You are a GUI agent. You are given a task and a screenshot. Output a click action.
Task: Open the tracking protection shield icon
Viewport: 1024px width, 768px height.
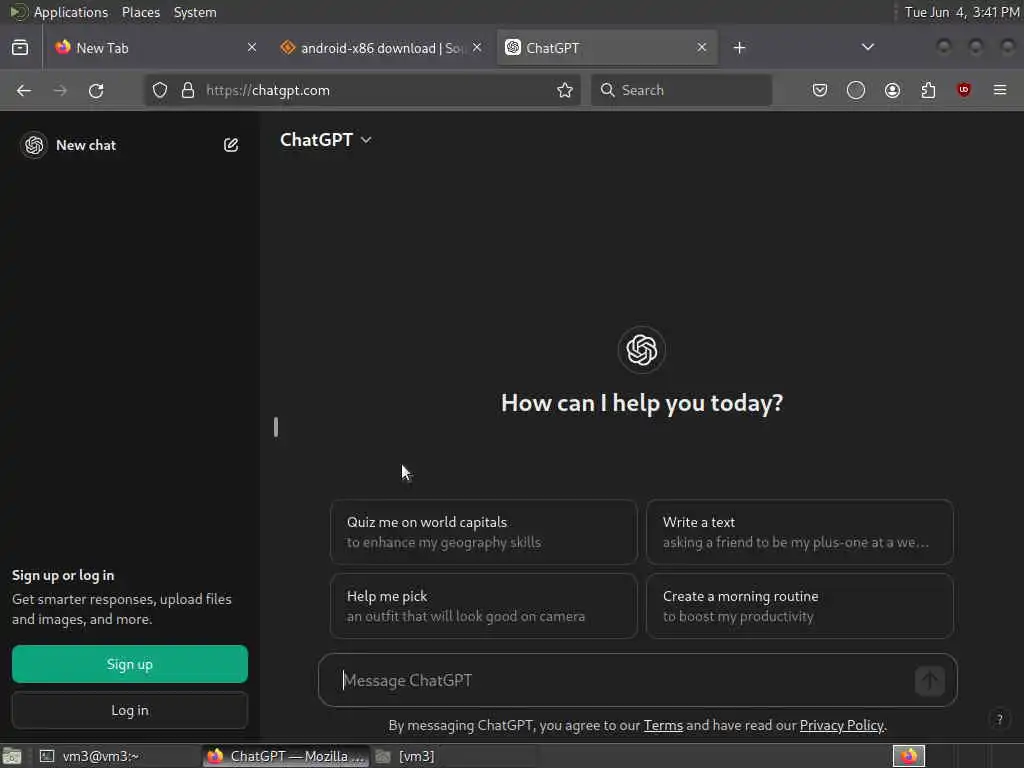(x=160, y=90)
